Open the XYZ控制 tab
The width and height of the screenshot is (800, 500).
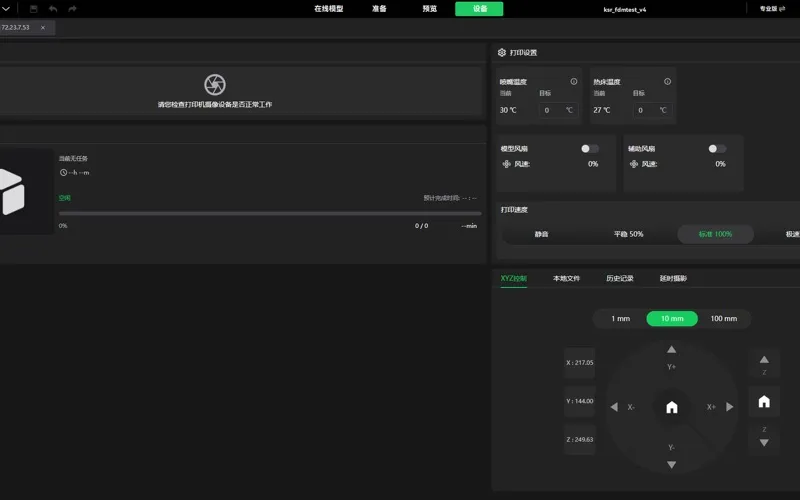click(x=513, y=278)
